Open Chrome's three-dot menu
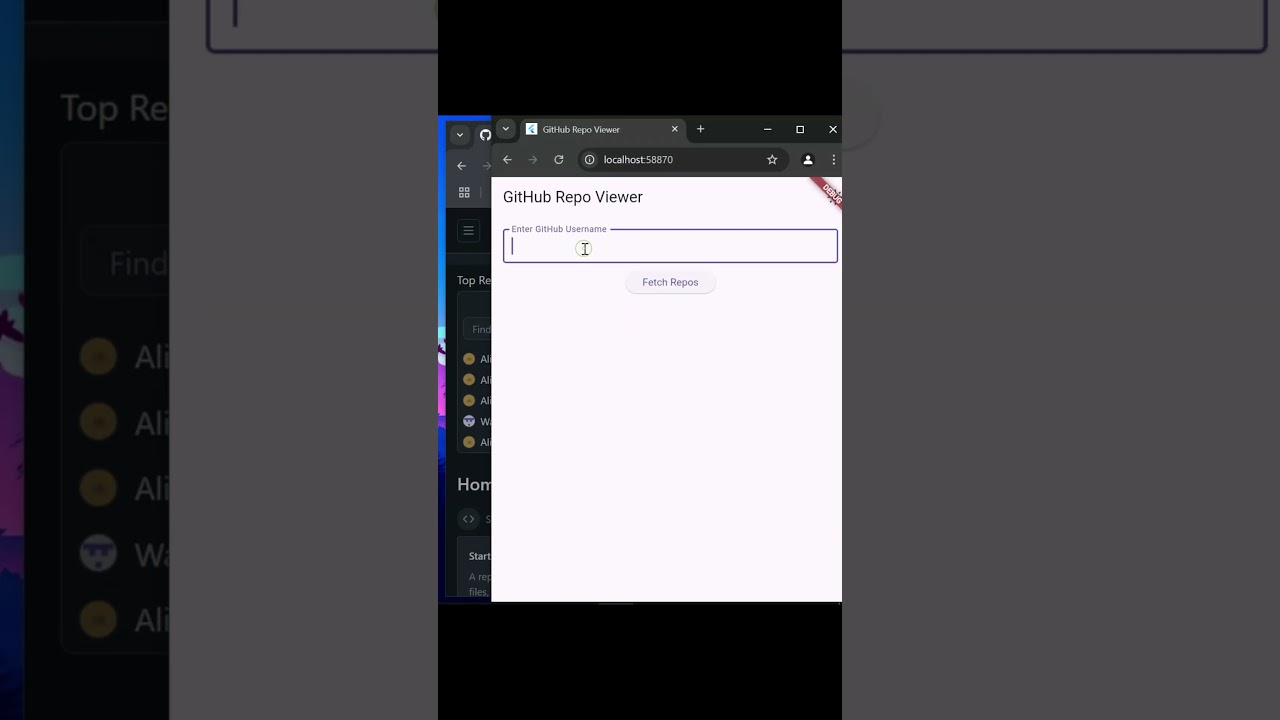Screen dimensions: 1280x720 [x=833, y=160]
